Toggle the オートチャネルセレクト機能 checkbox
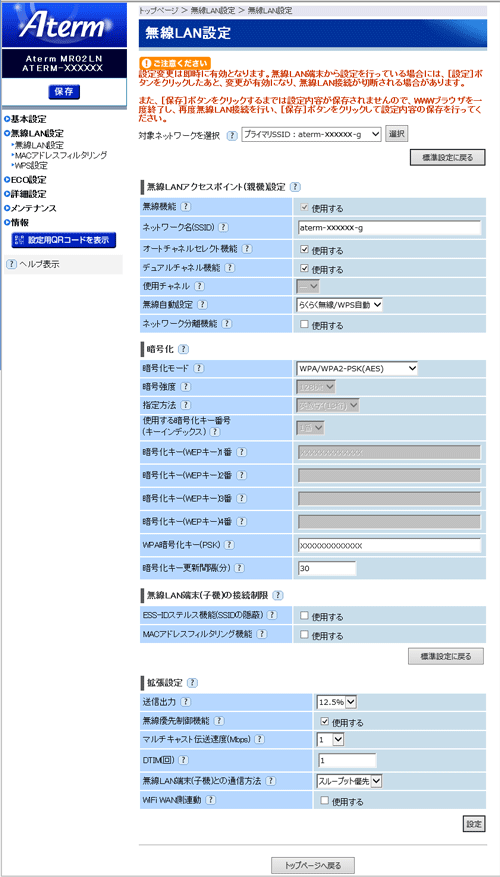Viewport: 500px width, 877px height. 304,249
